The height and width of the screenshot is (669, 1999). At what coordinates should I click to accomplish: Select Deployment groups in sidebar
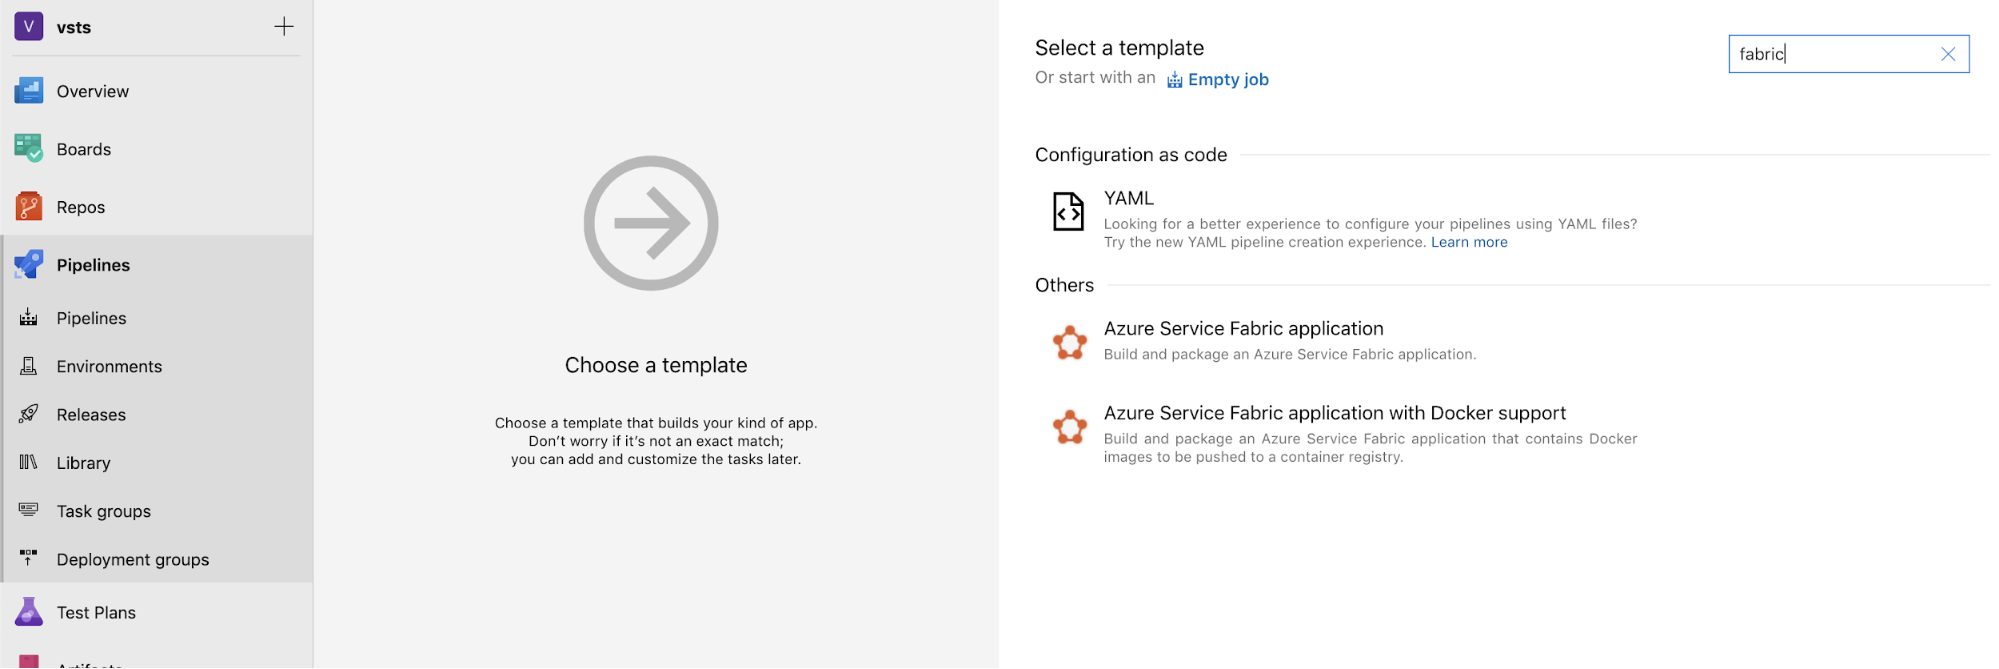click(132, 559)
